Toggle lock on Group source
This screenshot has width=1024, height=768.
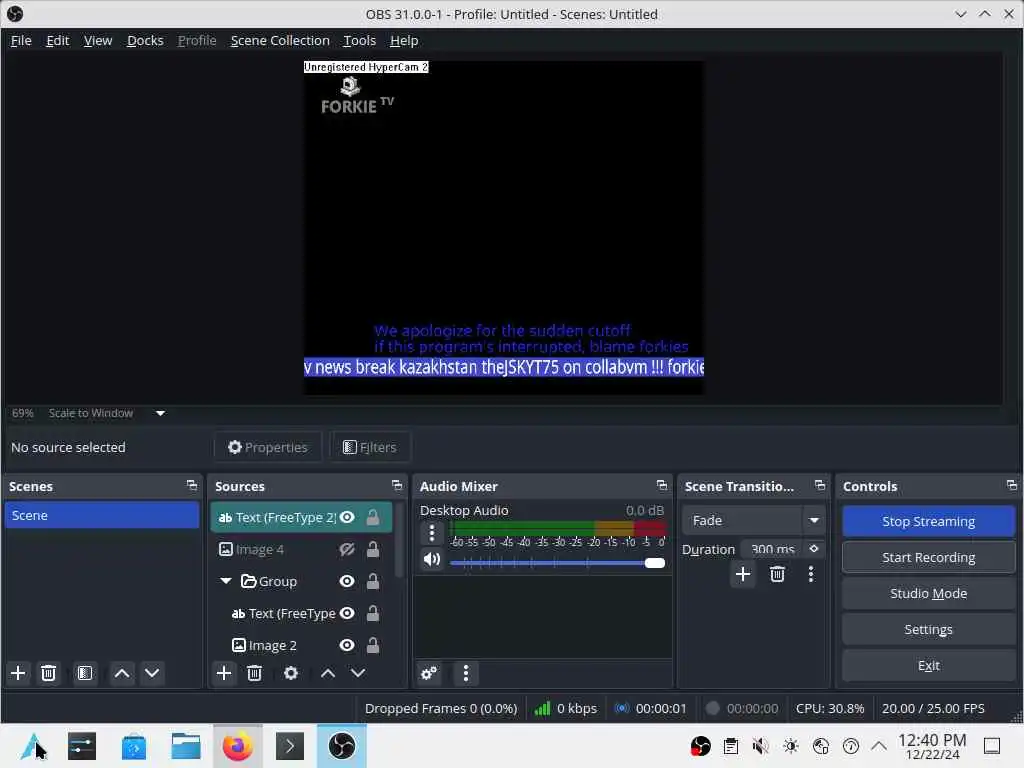click(x=373, y=581)
